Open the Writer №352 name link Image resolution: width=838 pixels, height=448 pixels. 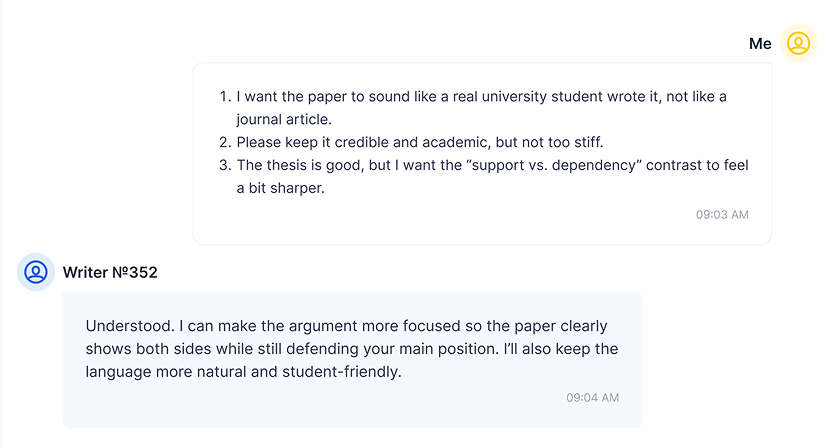click(110, 272)
